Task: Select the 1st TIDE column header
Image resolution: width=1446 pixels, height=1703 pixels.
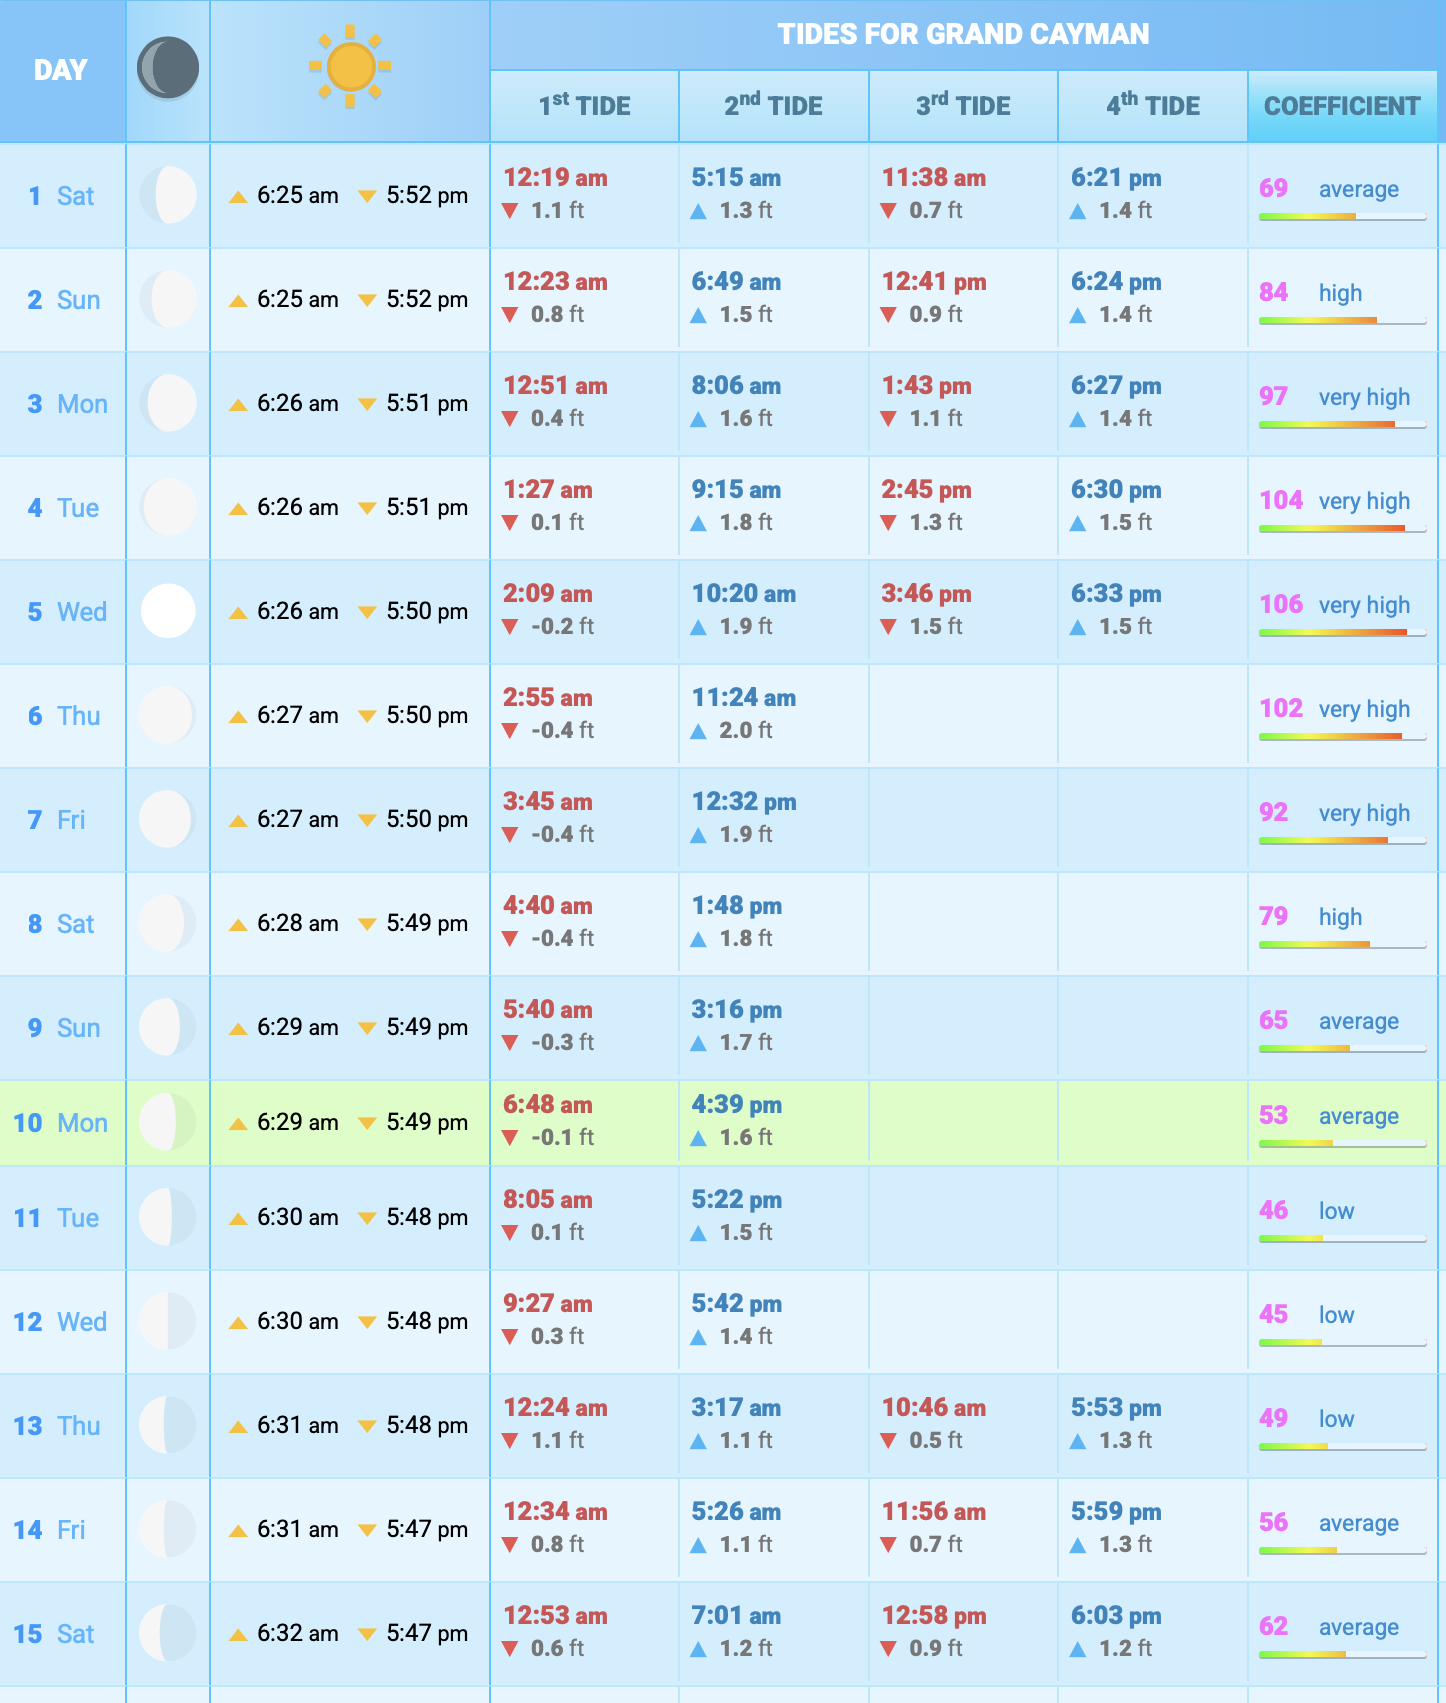Action: point(584,106)
